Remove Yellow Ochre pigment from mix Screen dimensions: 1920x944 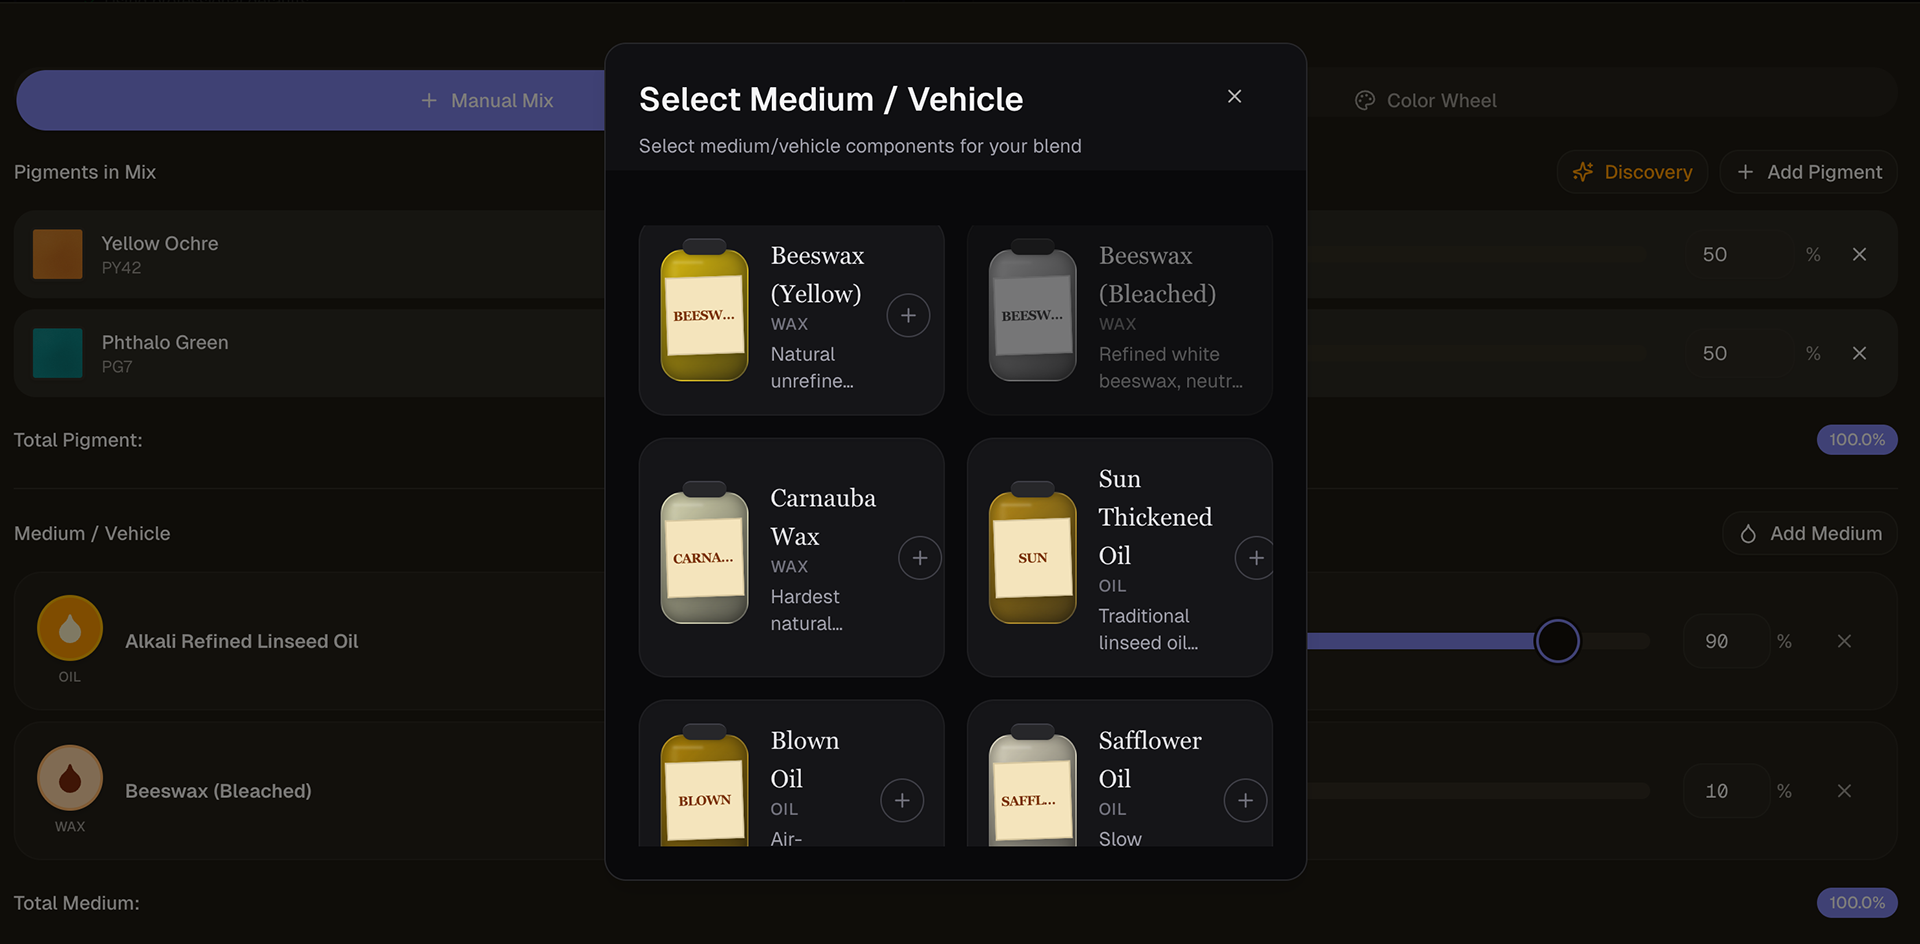1859,255
